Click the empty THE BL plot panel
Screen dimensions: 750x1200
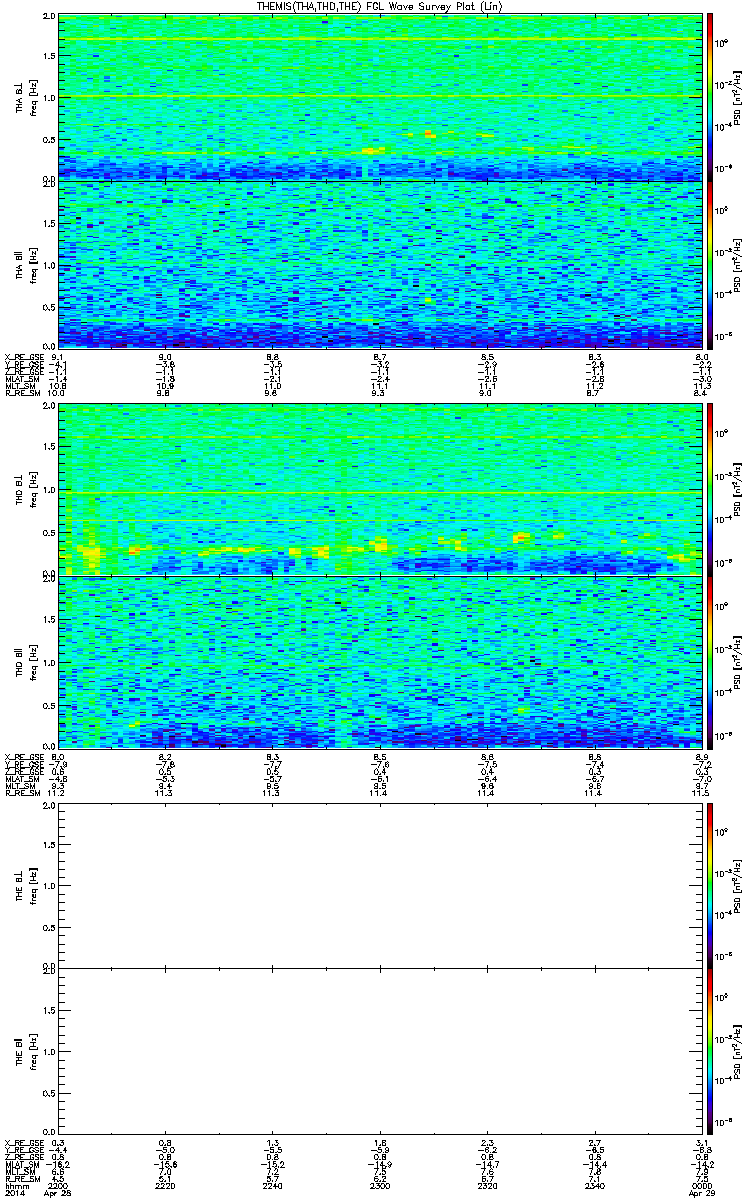pos(379,885)
